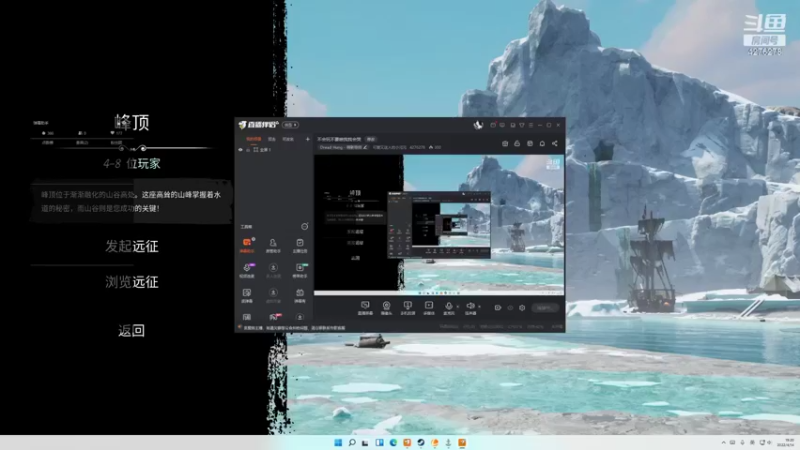Open the video clip tool with the purple badge
The height and width of the screenshot is (450, 800).
point(247,270)
